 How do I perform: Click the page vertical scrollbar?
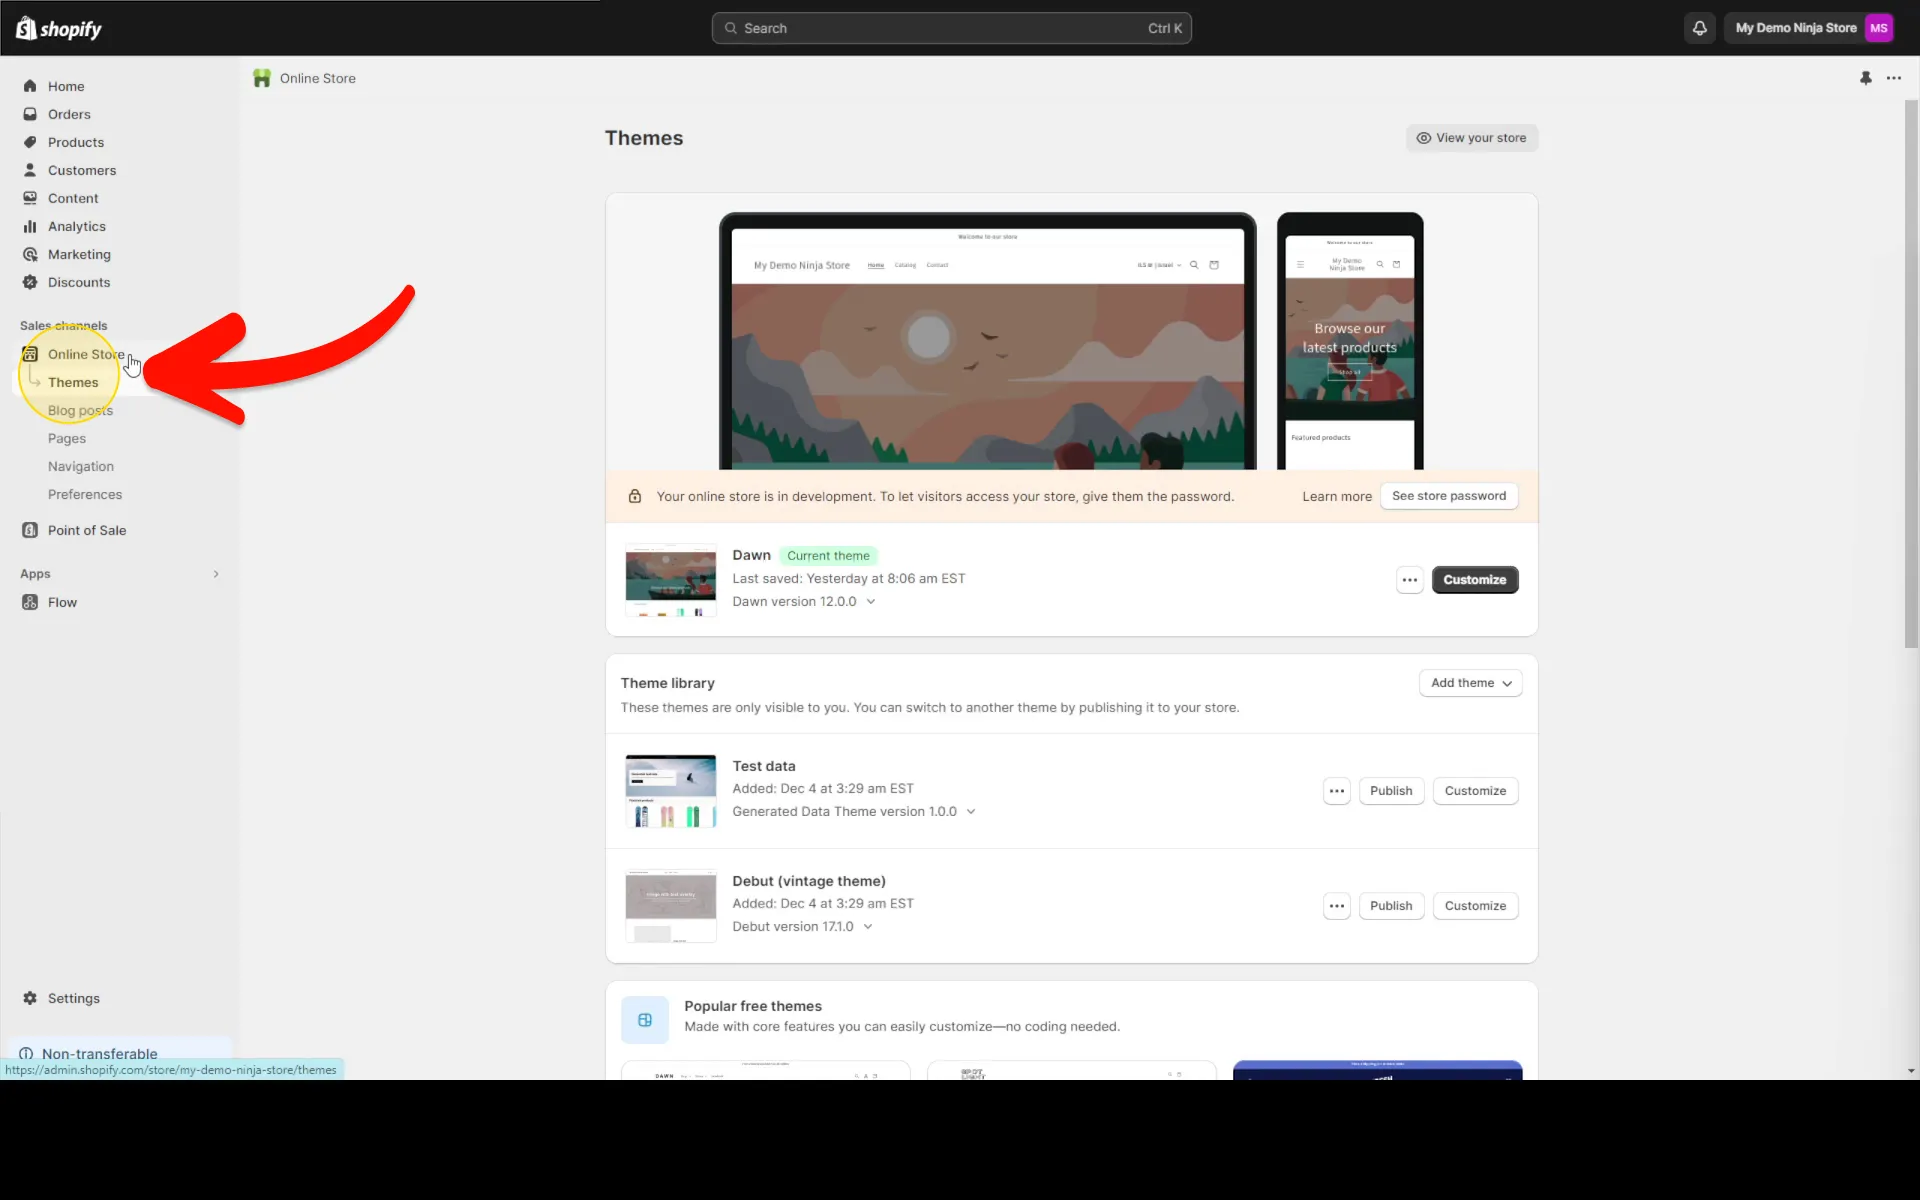(x=1911, y=374)
